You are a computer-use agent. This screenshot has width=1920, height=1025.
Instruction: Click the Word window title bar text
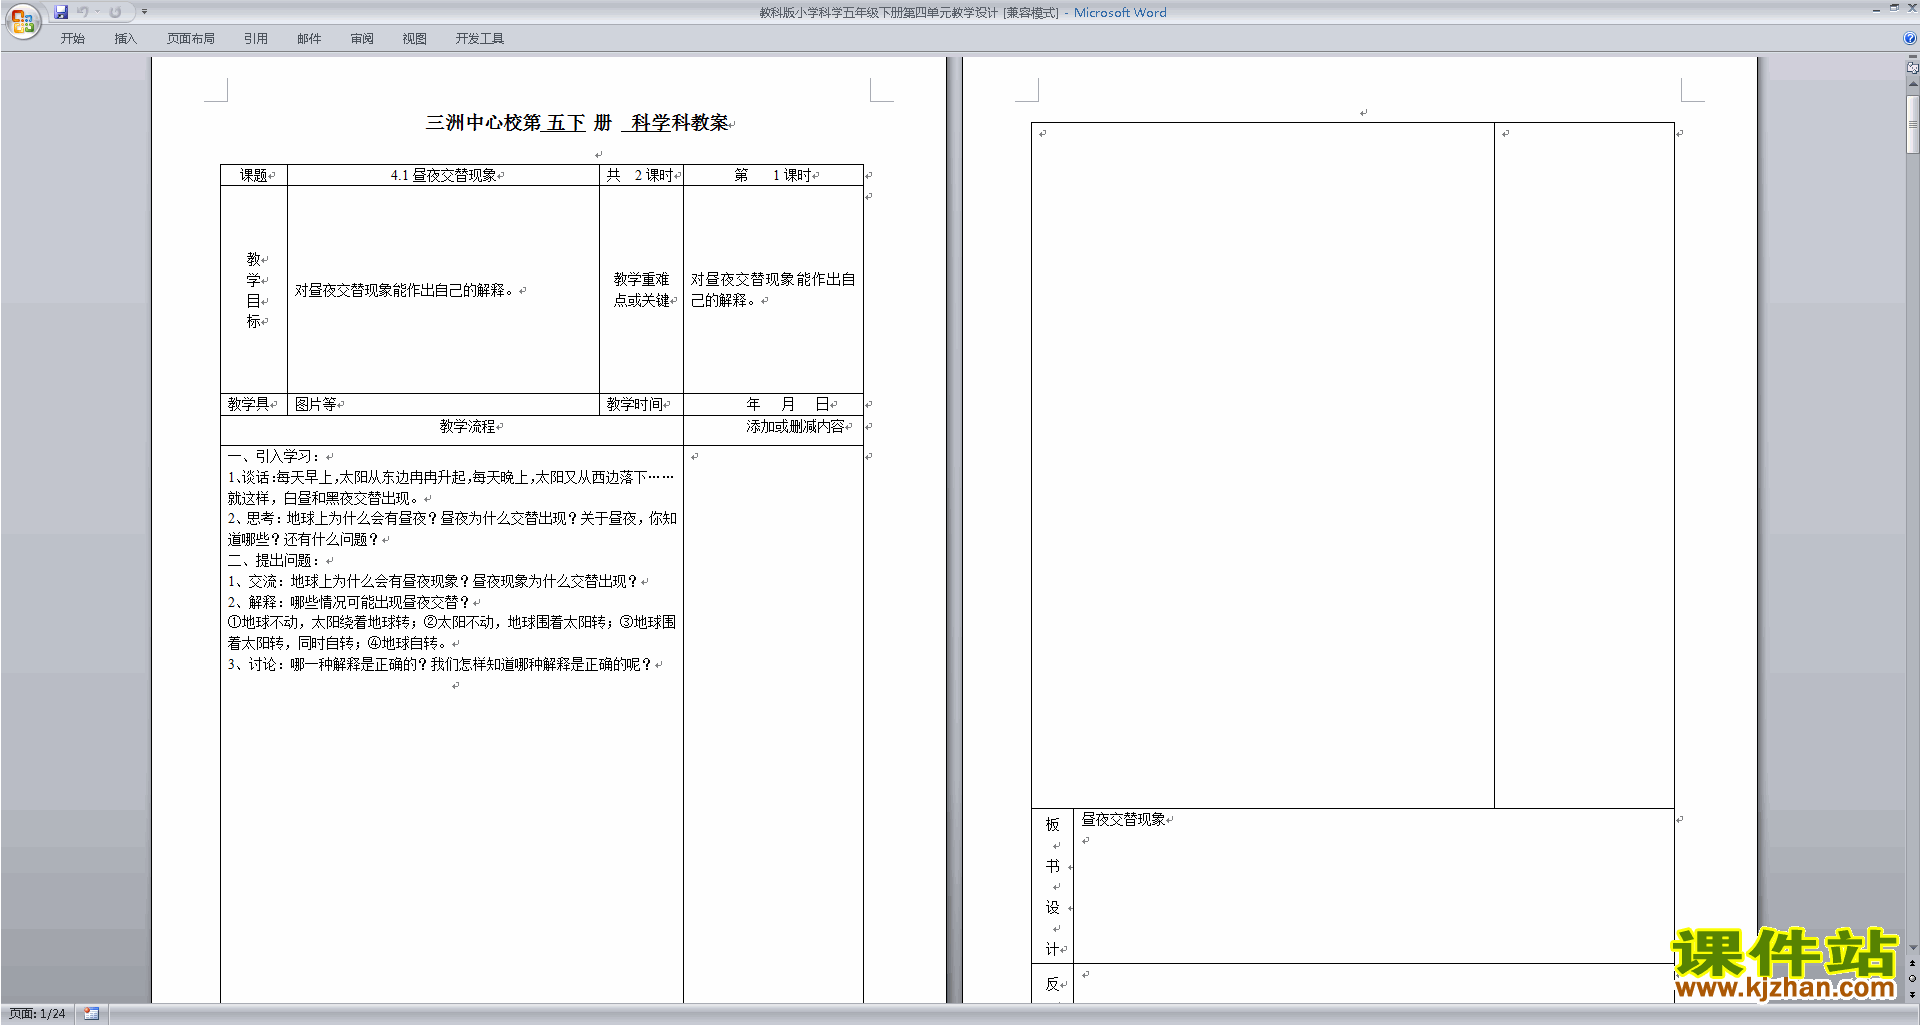963,13
